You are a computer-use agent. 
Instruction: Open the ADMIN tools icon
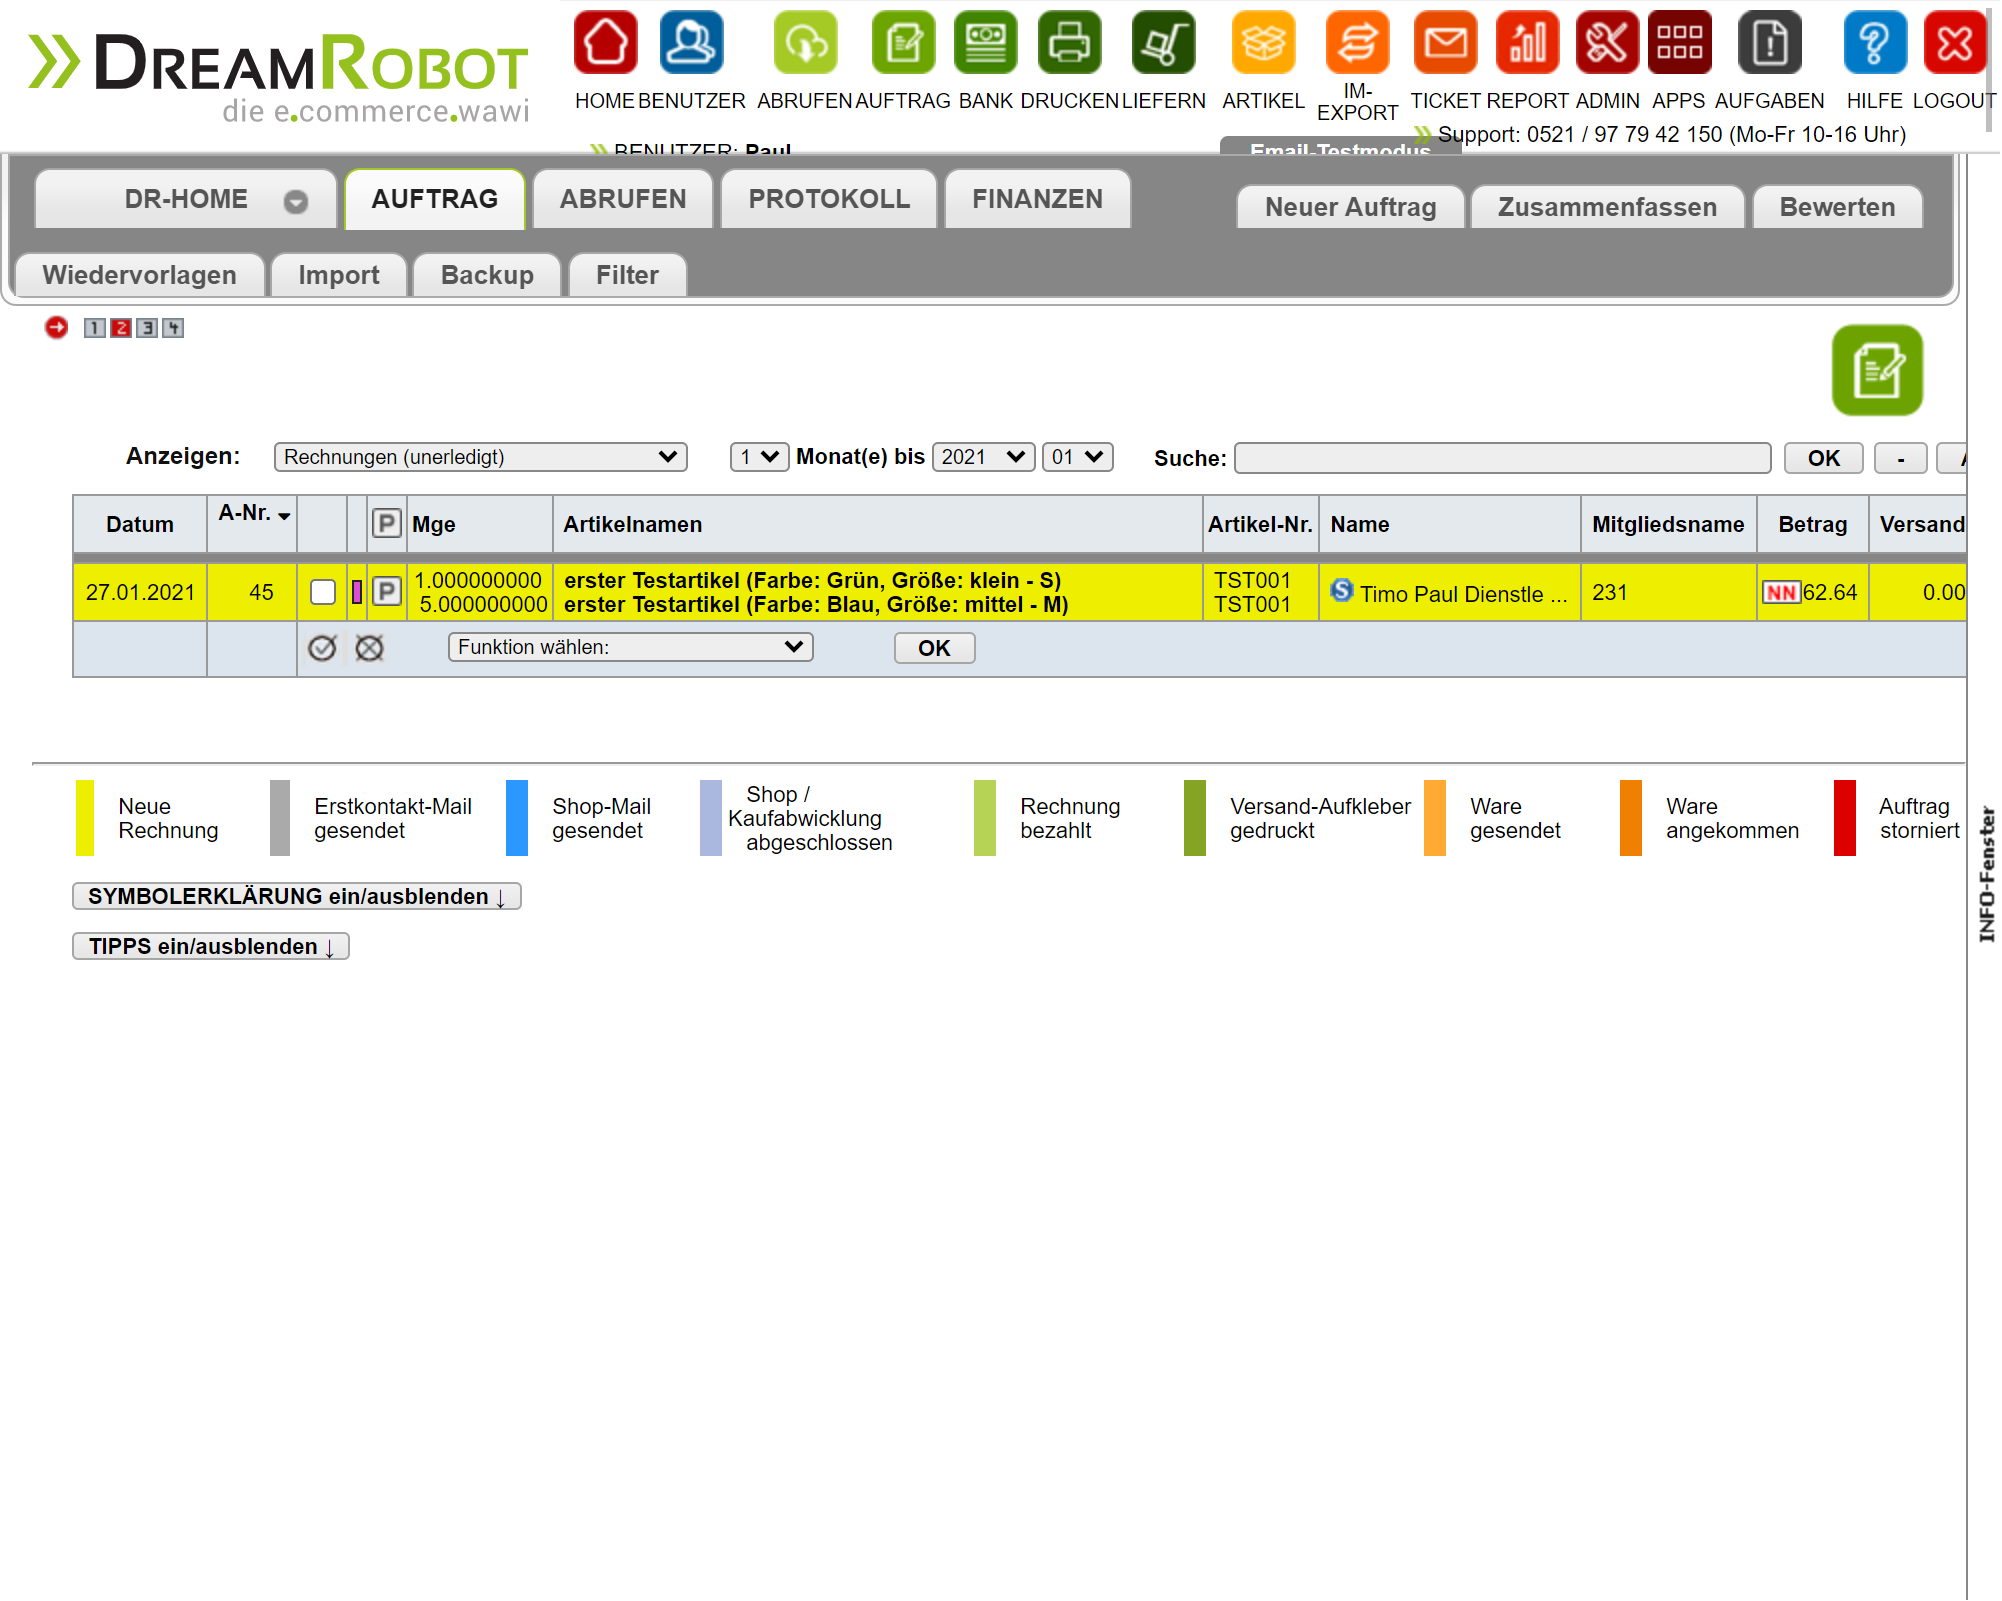point(1607,43)
